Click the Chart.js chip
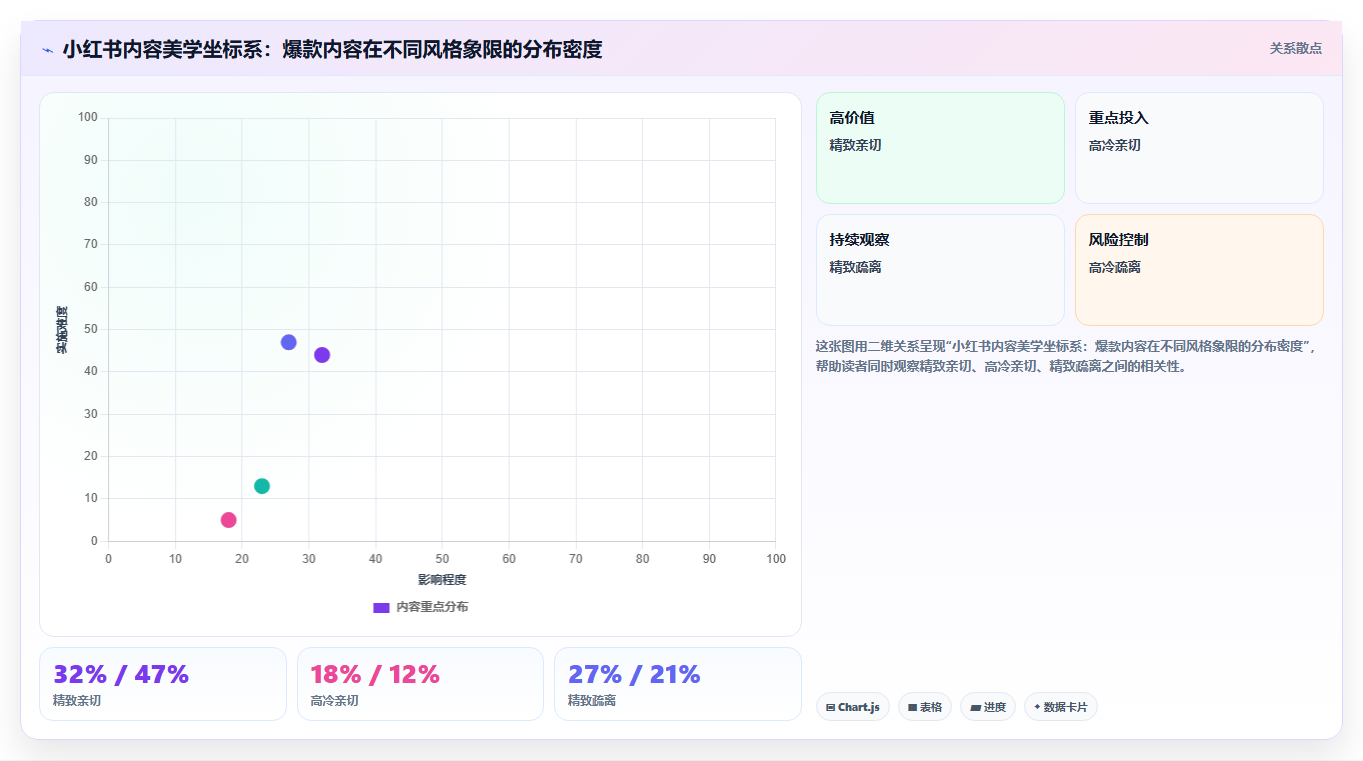The image size is (1363, 761). pos(853,707)
